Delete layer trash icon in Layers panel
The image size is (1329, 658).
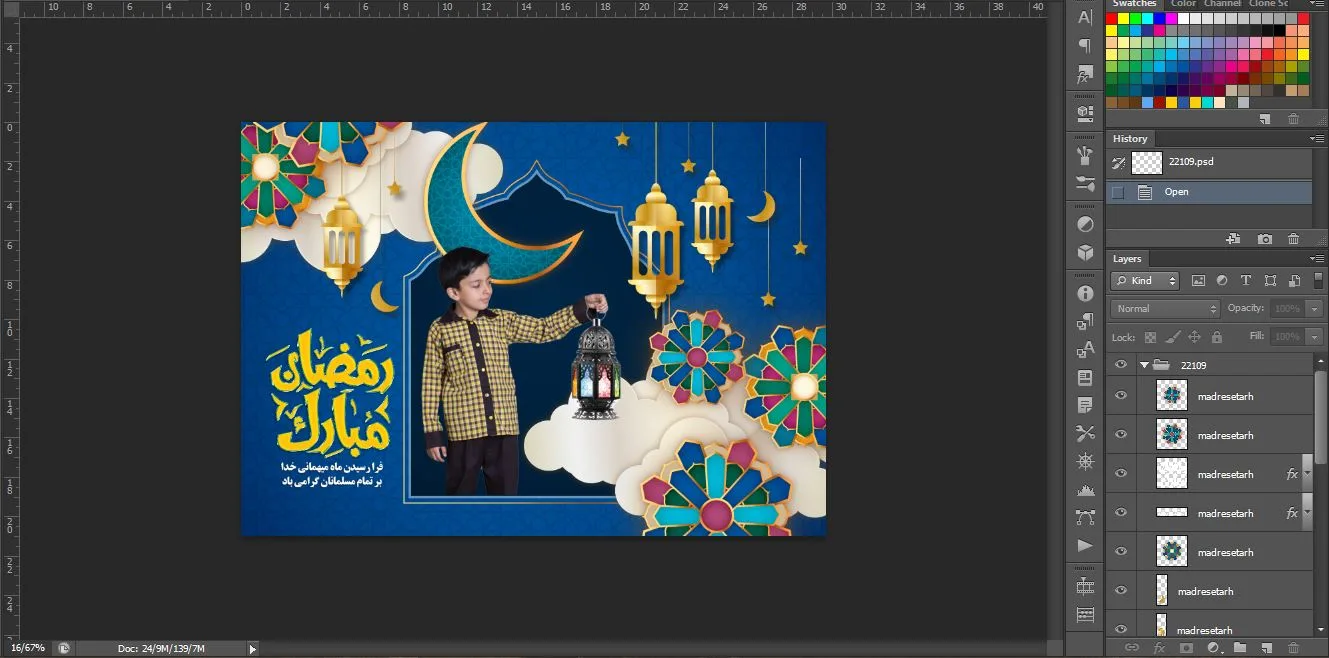(x=1293, y=648)
